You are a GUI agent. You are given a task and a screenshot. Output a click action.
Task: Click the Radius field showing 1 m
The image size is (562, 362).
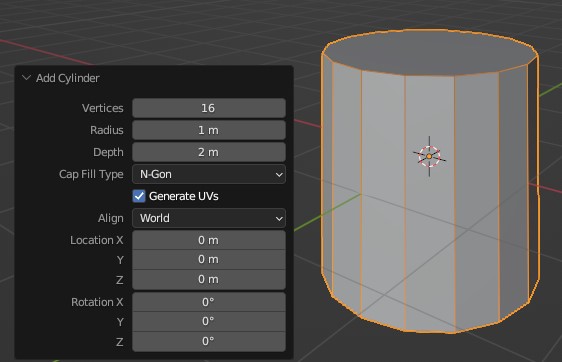(209, 130)
